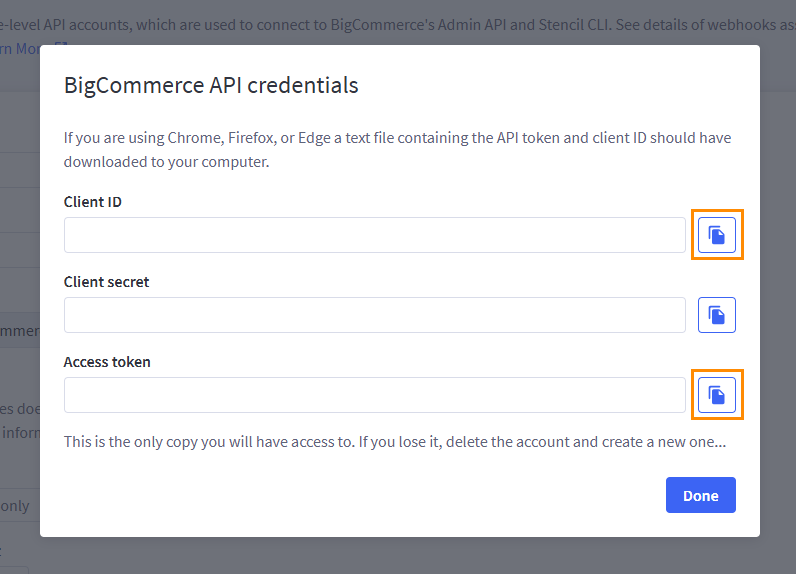Viewport: 796px width, 574px height.
Task: Focus the Client secret input box
Action: [374, 315]
